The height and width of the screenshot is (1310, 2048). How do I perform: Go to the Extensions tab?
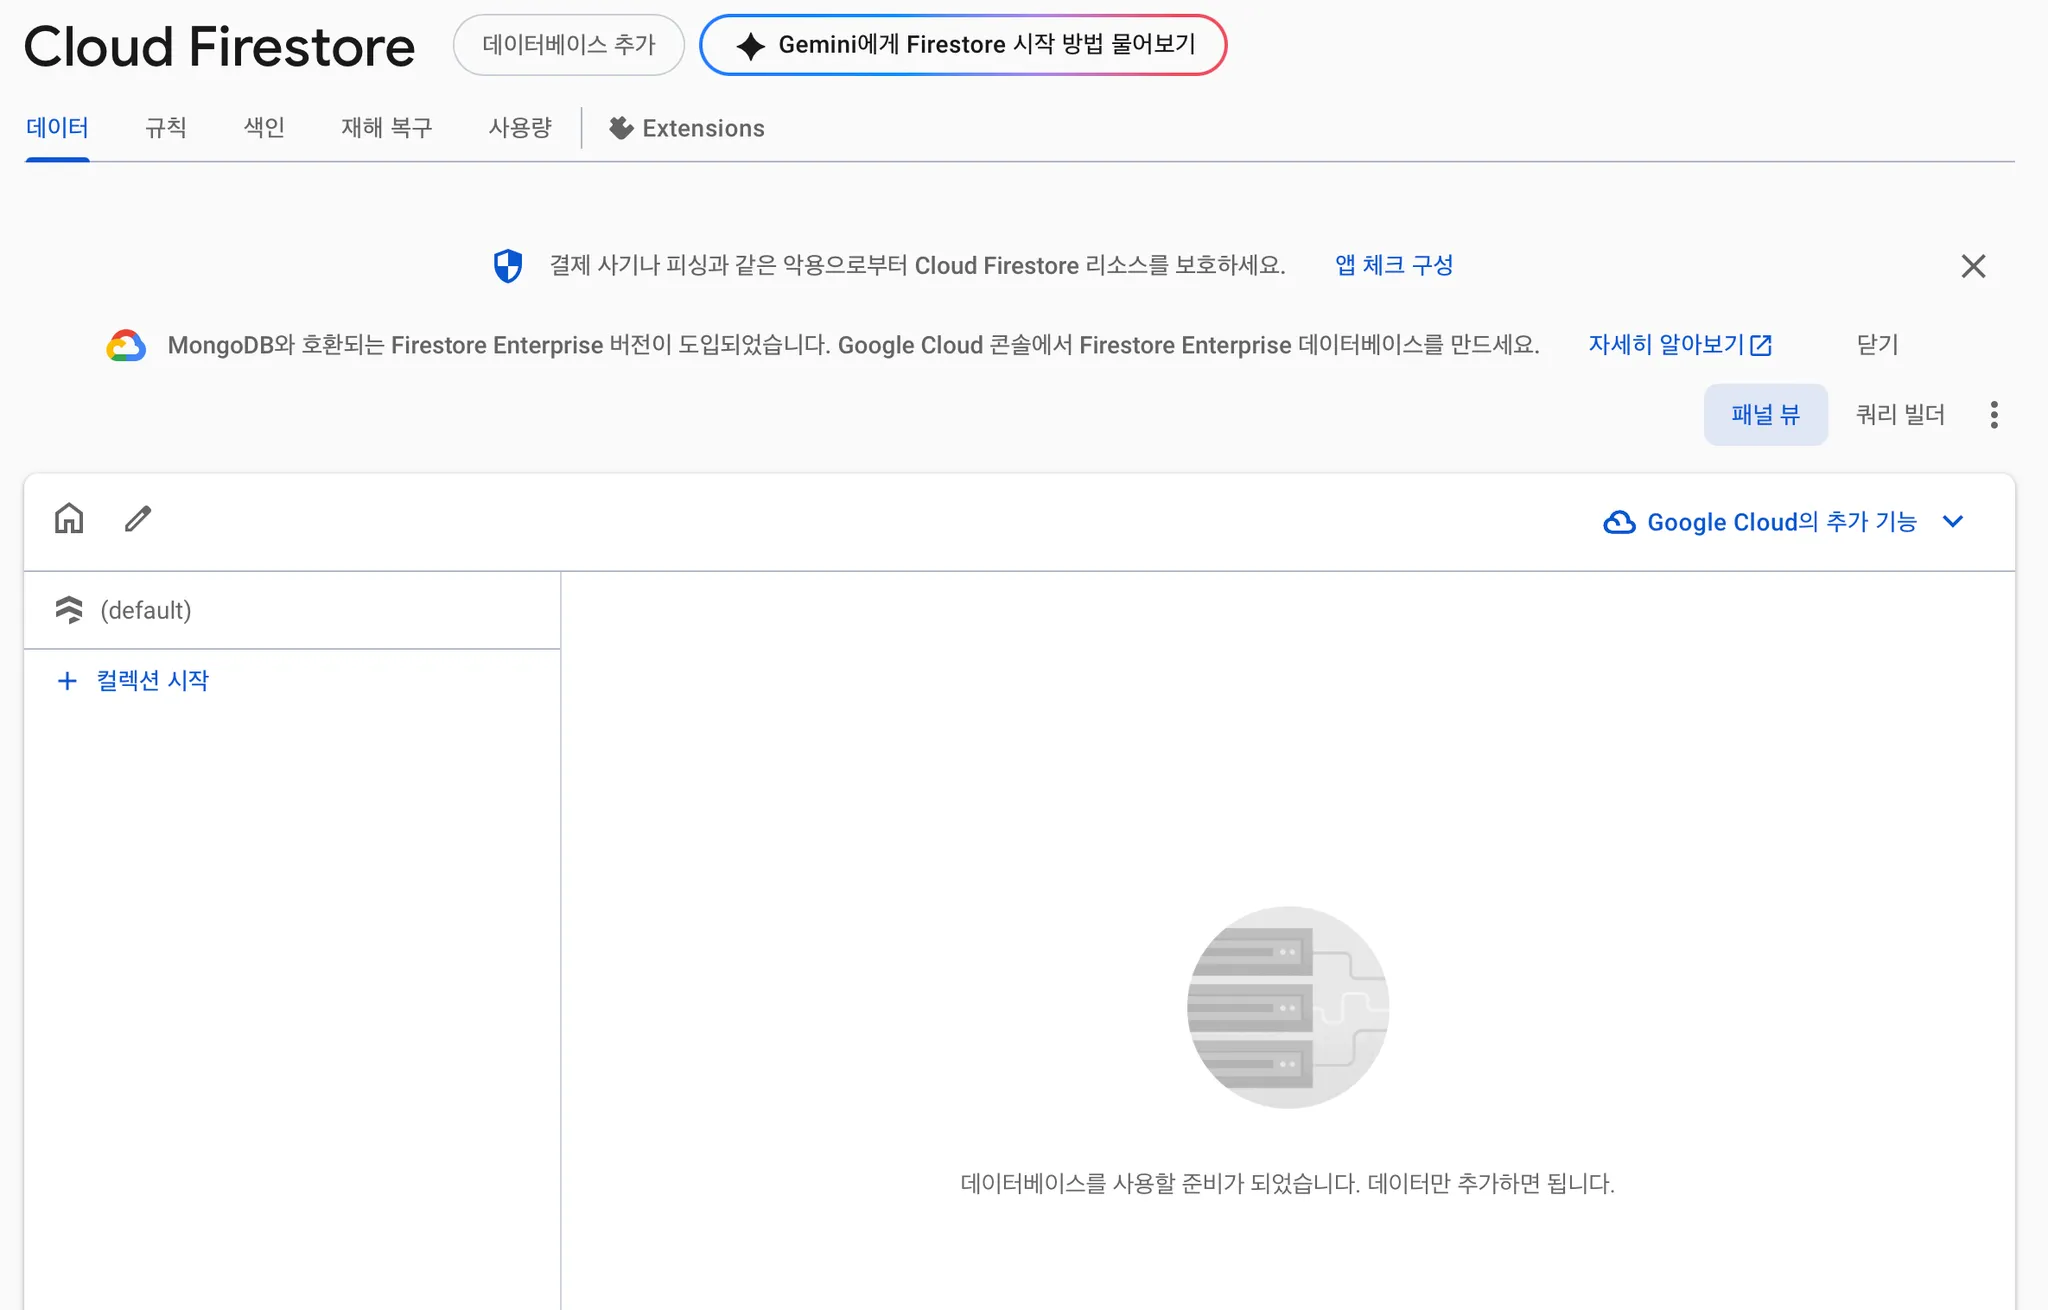tap(688, 128)
